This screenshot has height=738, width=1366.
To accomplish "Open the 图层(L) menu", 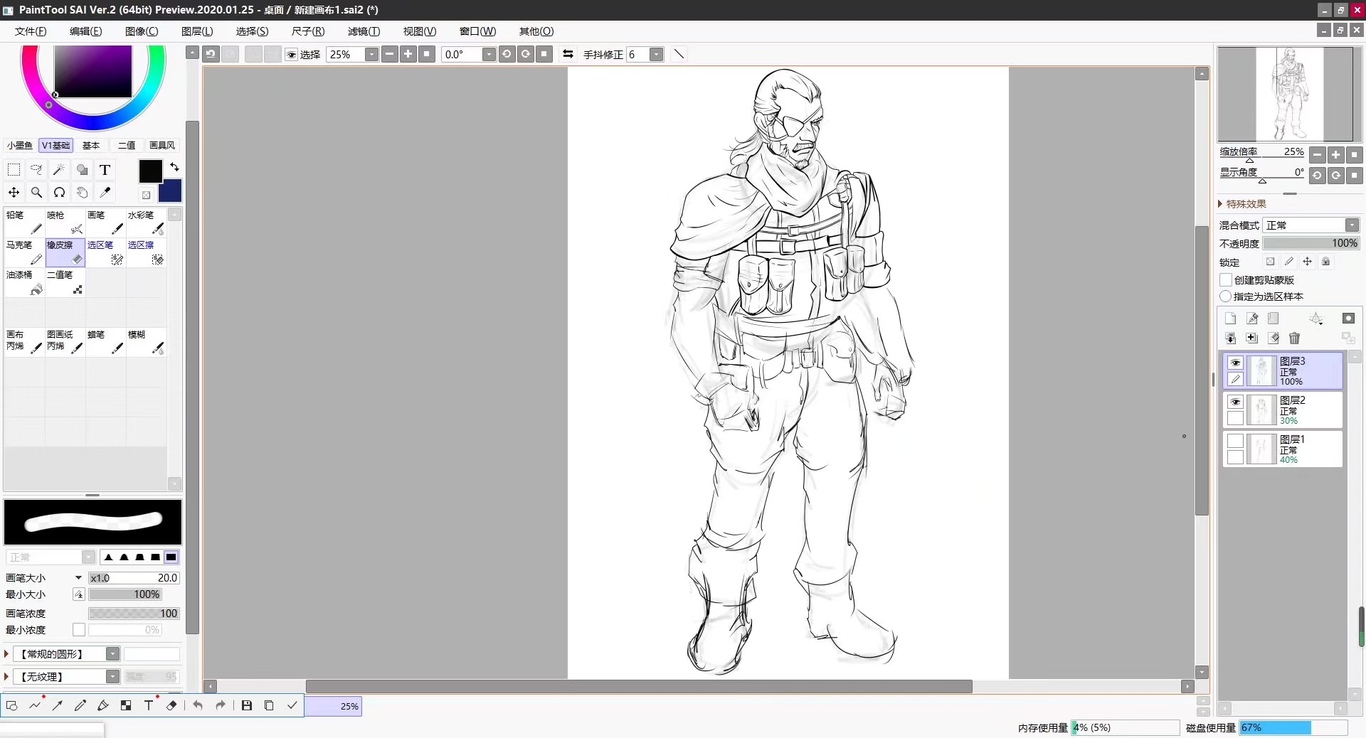I will click(197, 31).
